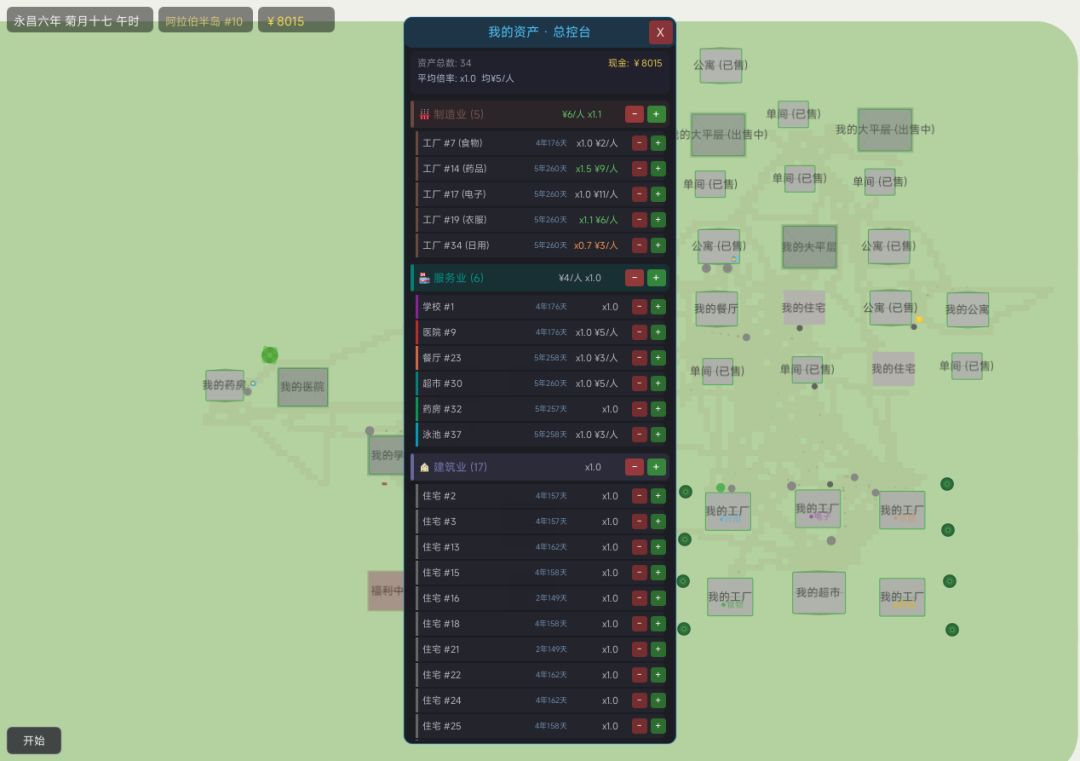1080x761 pixels.
Task: Click the 我的超市 building on map
Action: [818, 593]
